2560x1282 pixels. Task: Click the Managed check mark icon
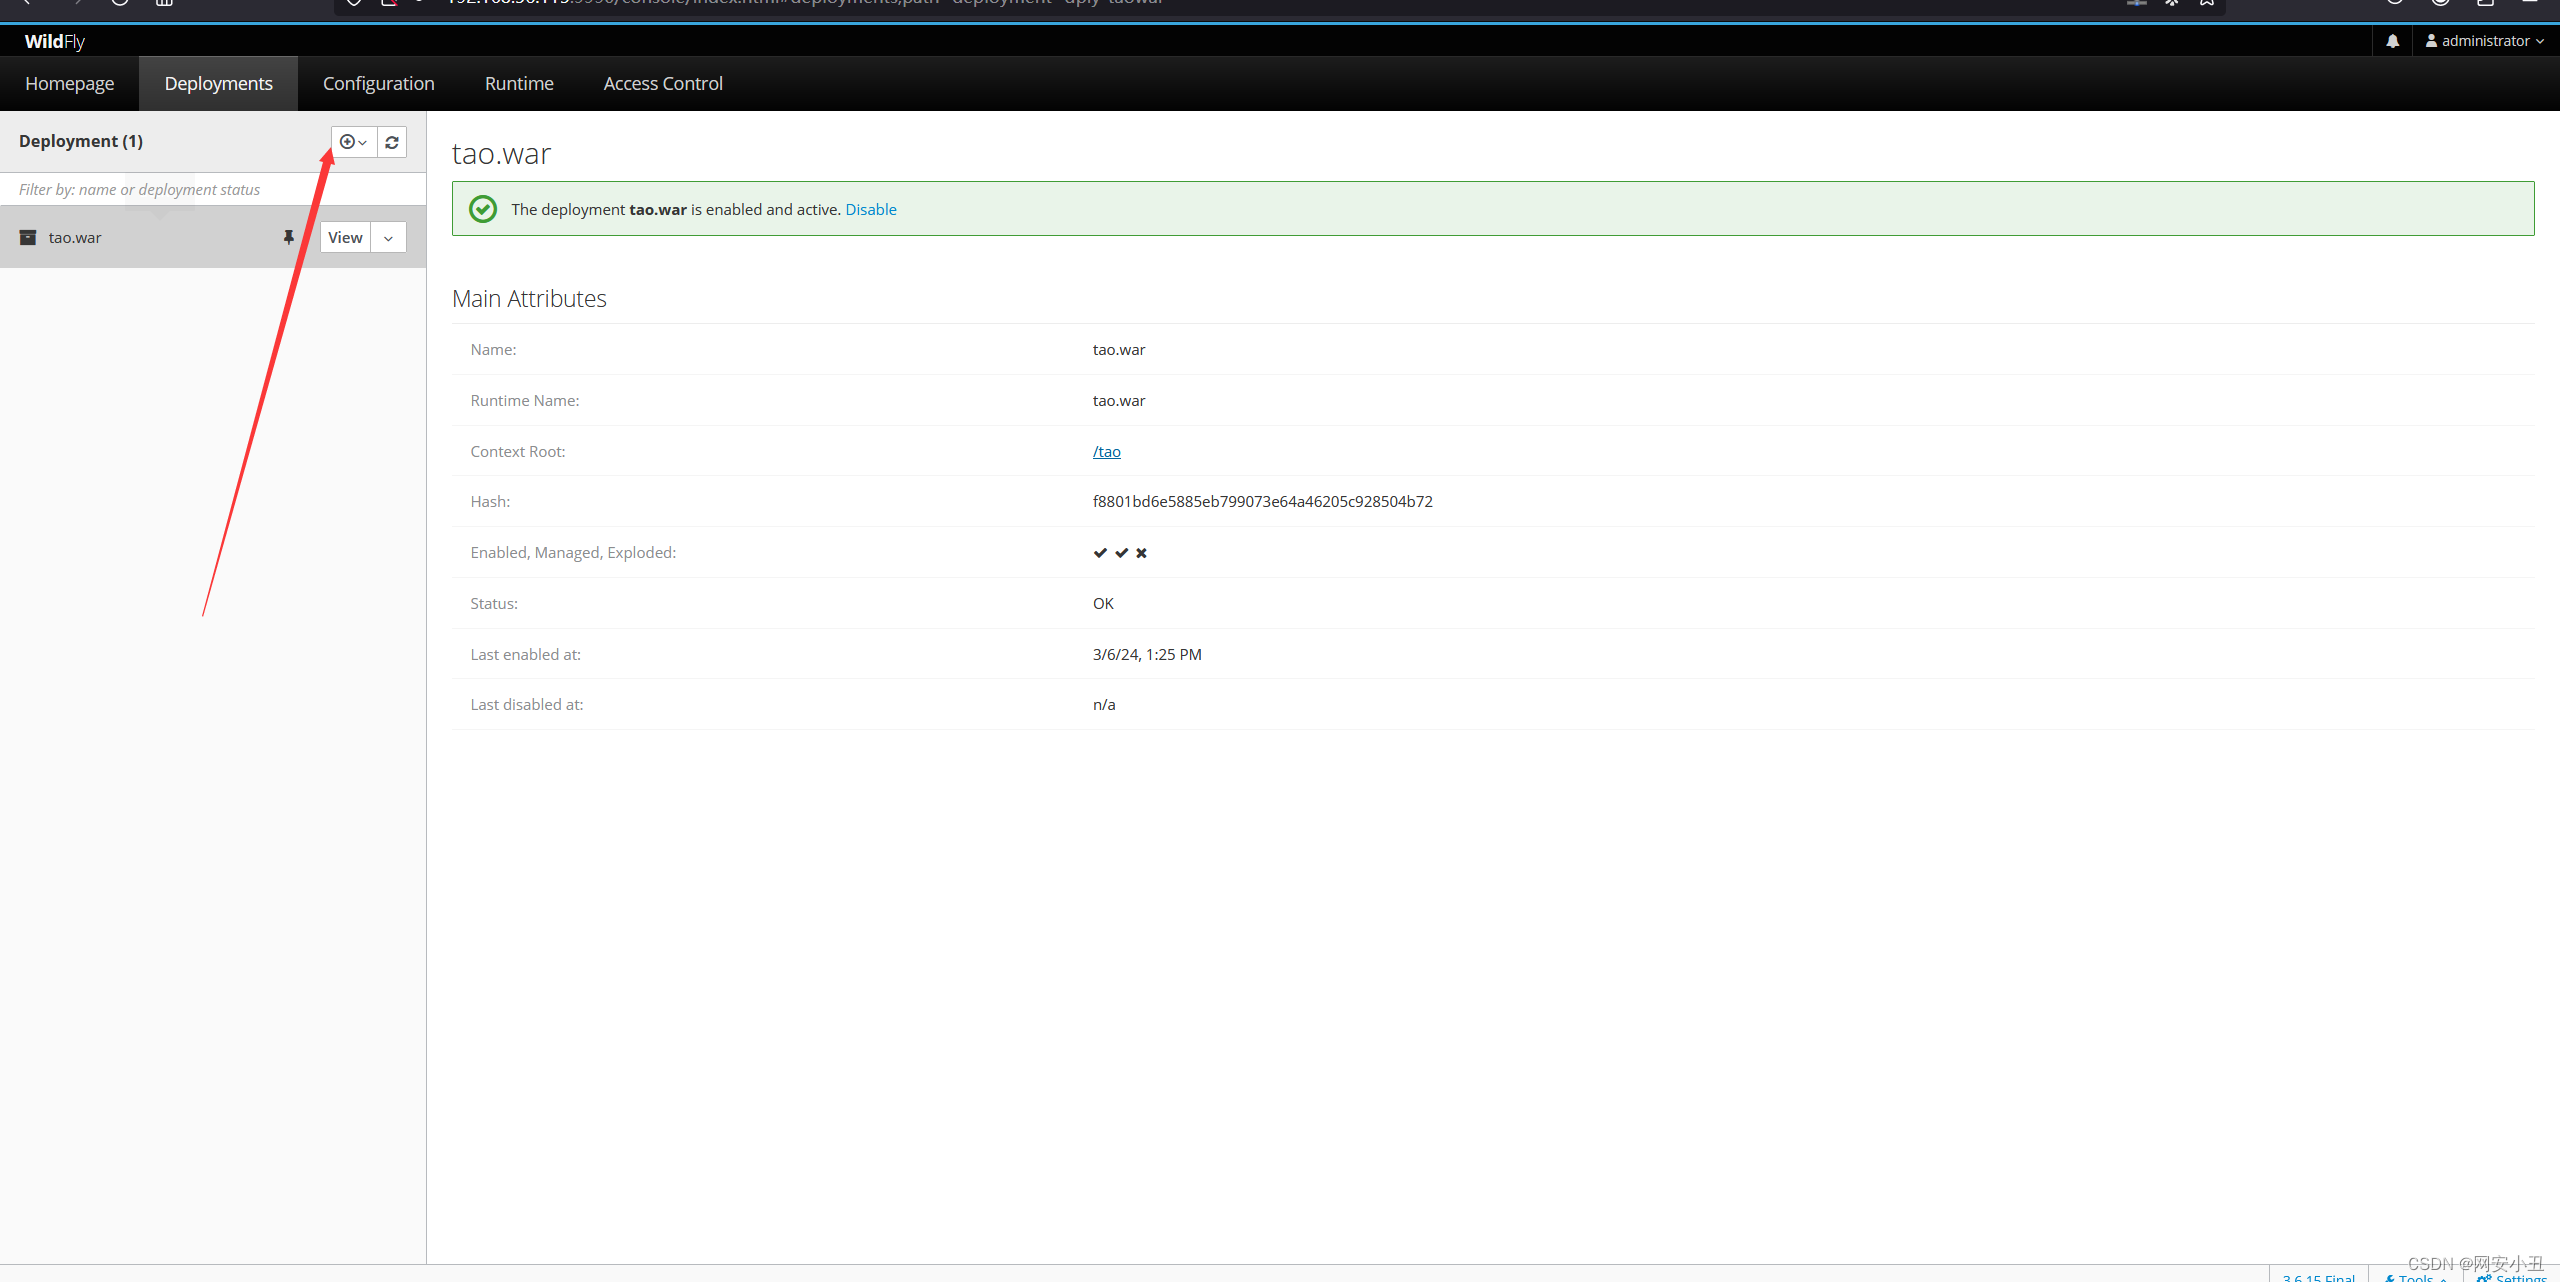1121,553
